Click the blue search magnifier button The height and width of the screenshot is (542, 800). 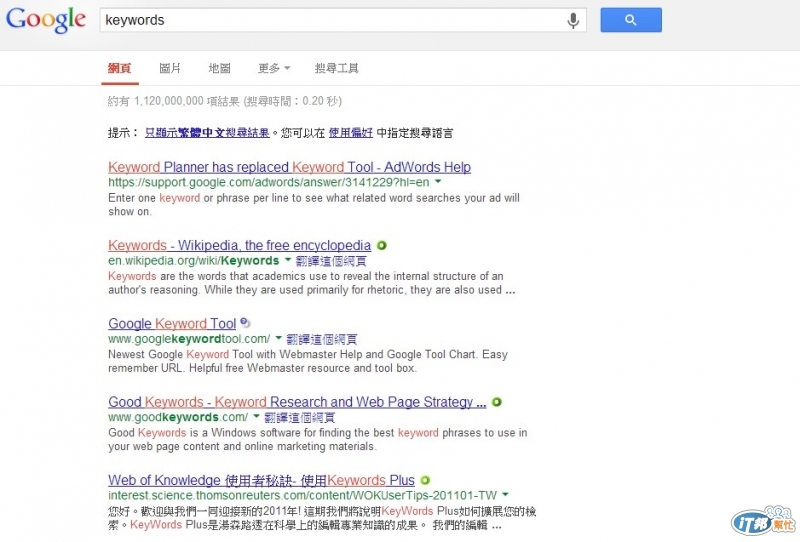pos(631,20)
